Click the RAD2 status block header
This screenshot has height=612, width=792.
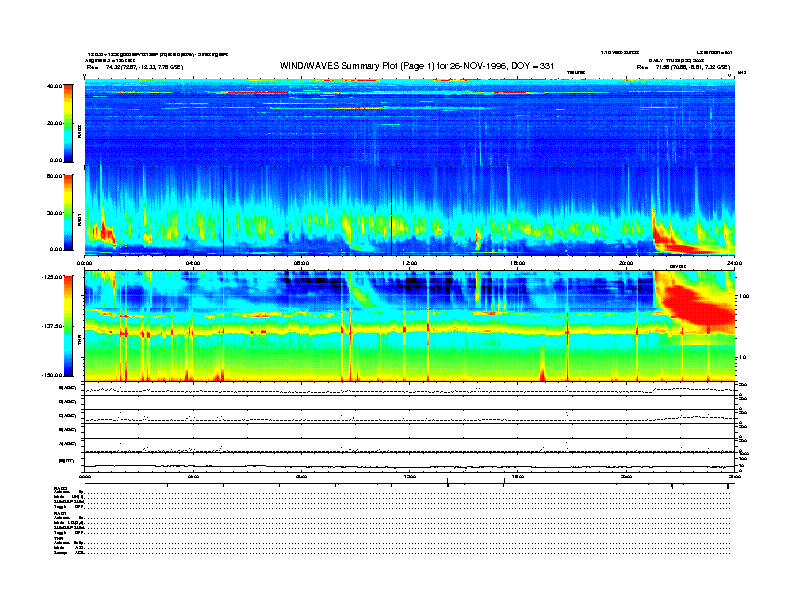[x=61, y=489]
